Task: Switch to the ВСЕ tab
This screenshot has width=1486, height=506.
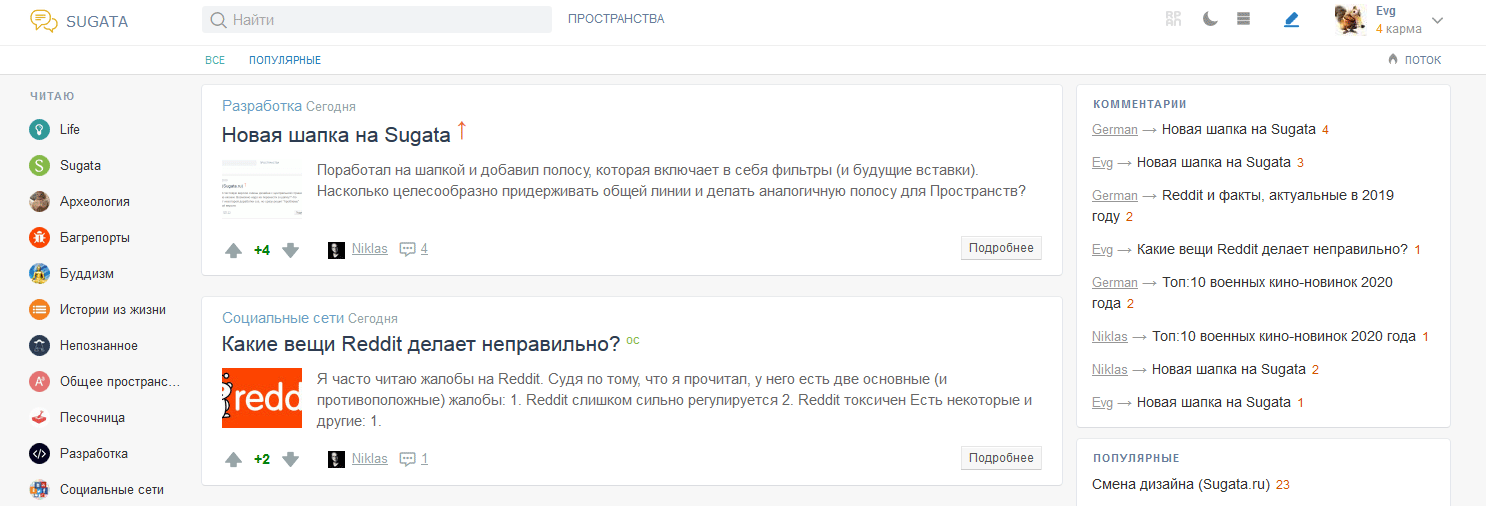Action: pos(215,60)
